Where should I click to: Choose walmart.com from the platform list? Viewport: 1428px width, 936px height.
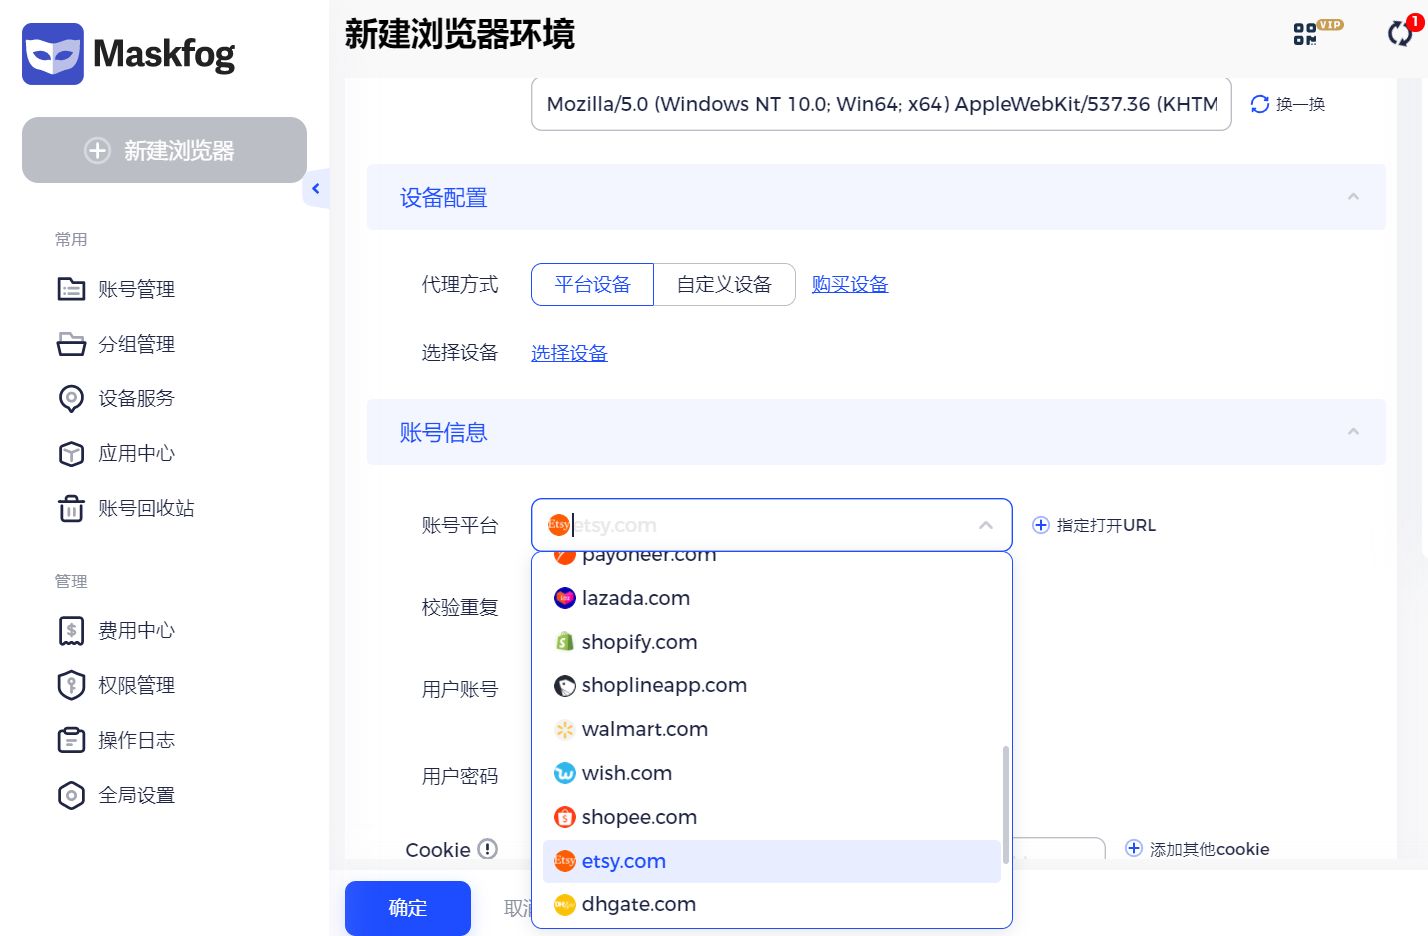tap(771, 729)
